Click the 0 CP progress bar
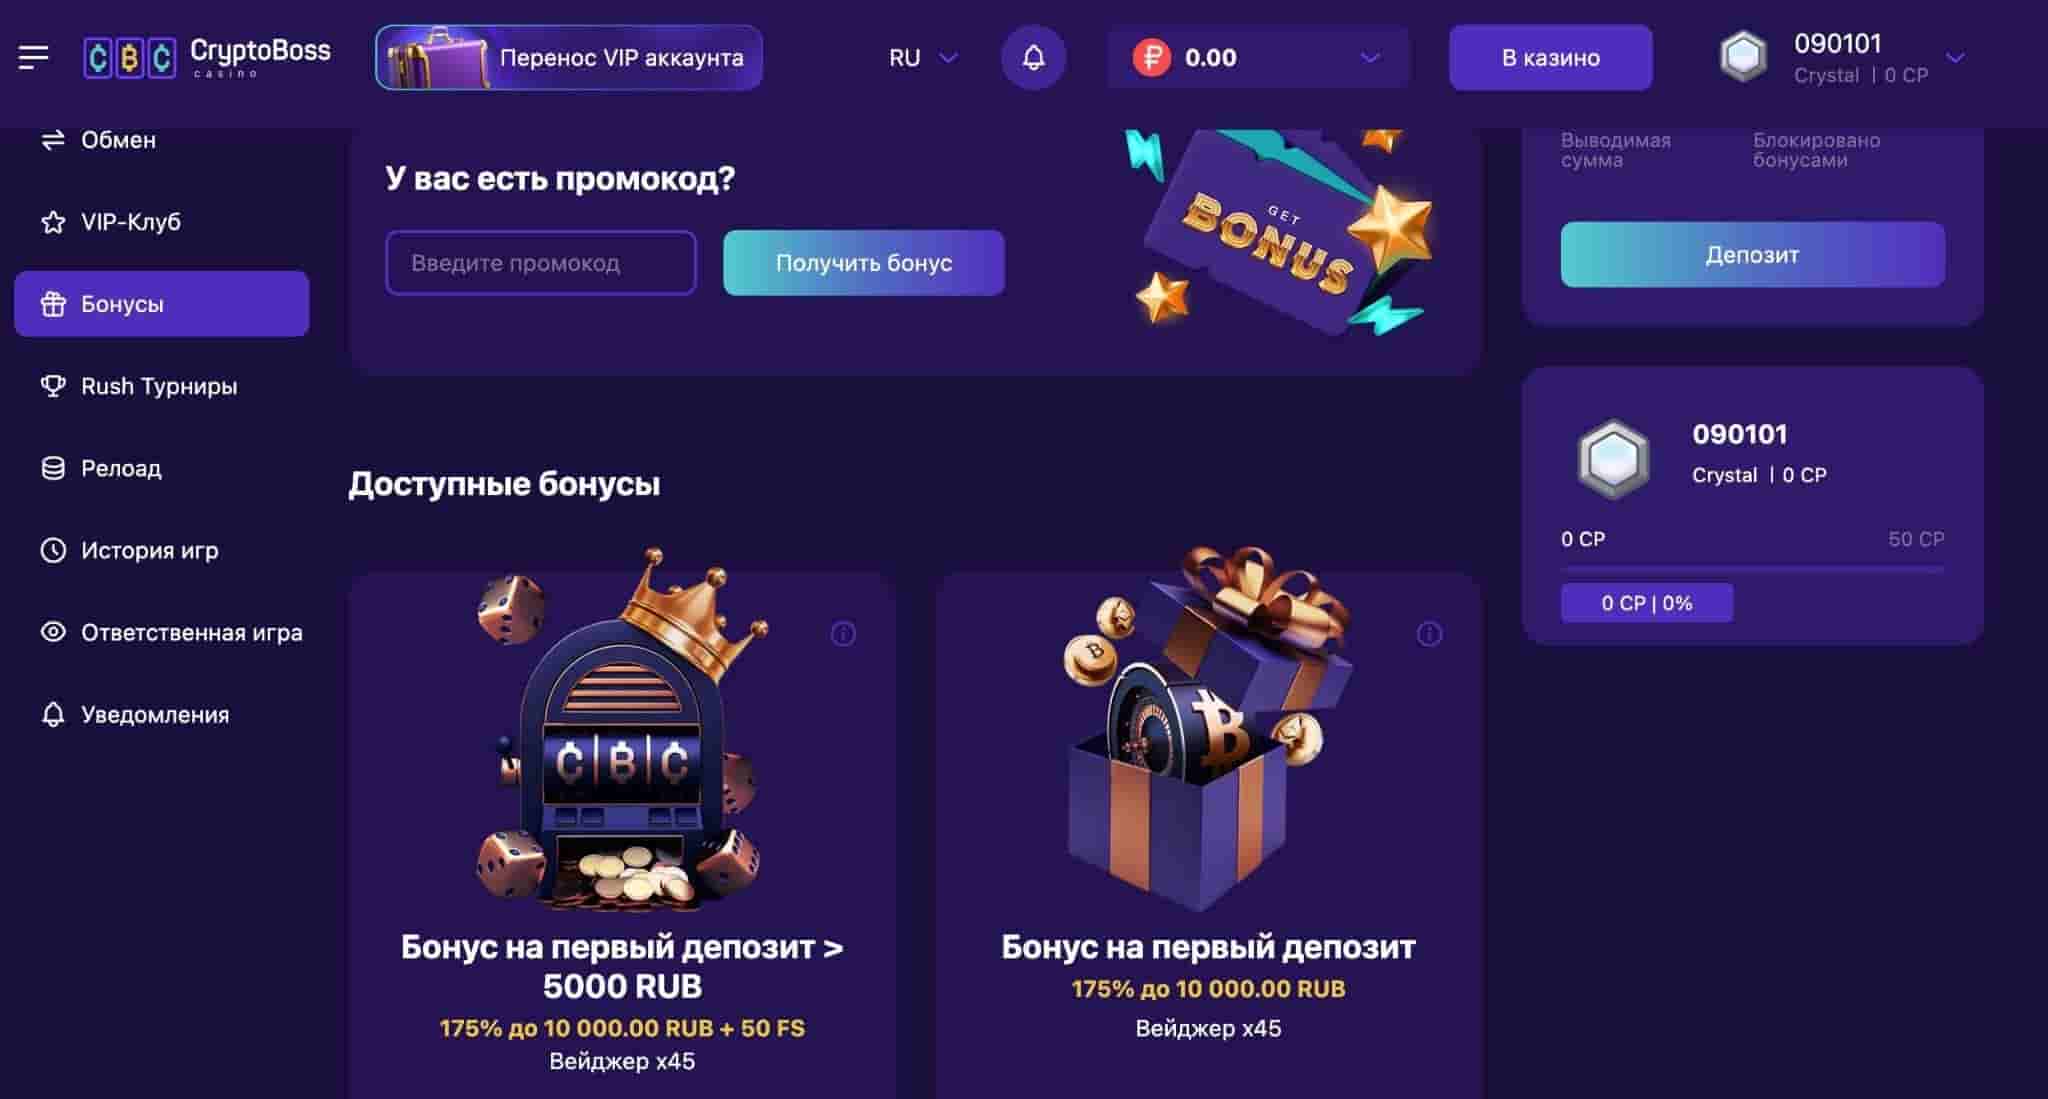Image resolution: width=2048 pixels, height=1099 pixels. pyautogui.click(x=1752, y=570)
